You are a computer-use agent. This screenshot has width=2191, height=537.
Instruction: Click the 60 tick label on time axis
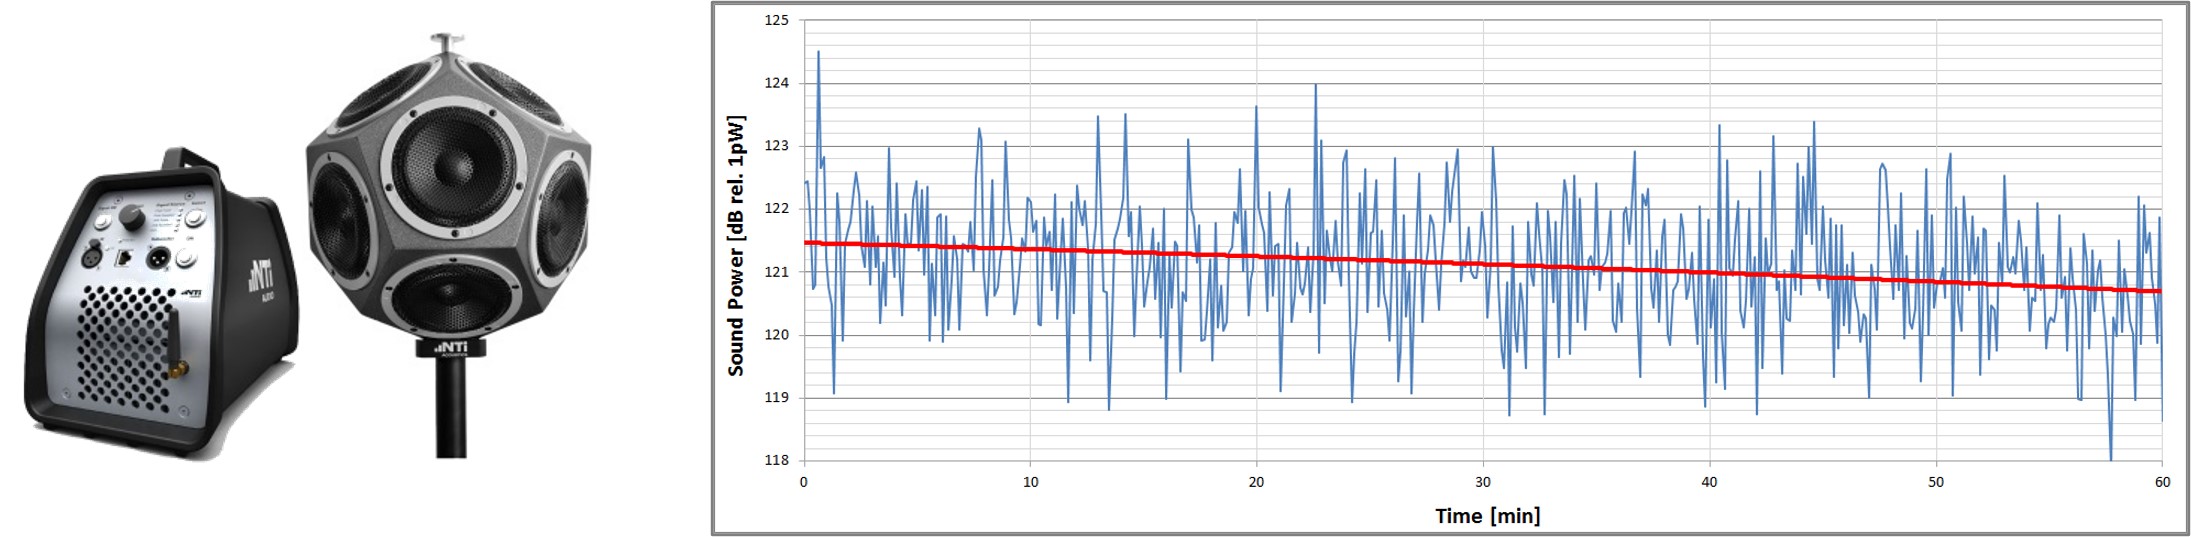2162,482
